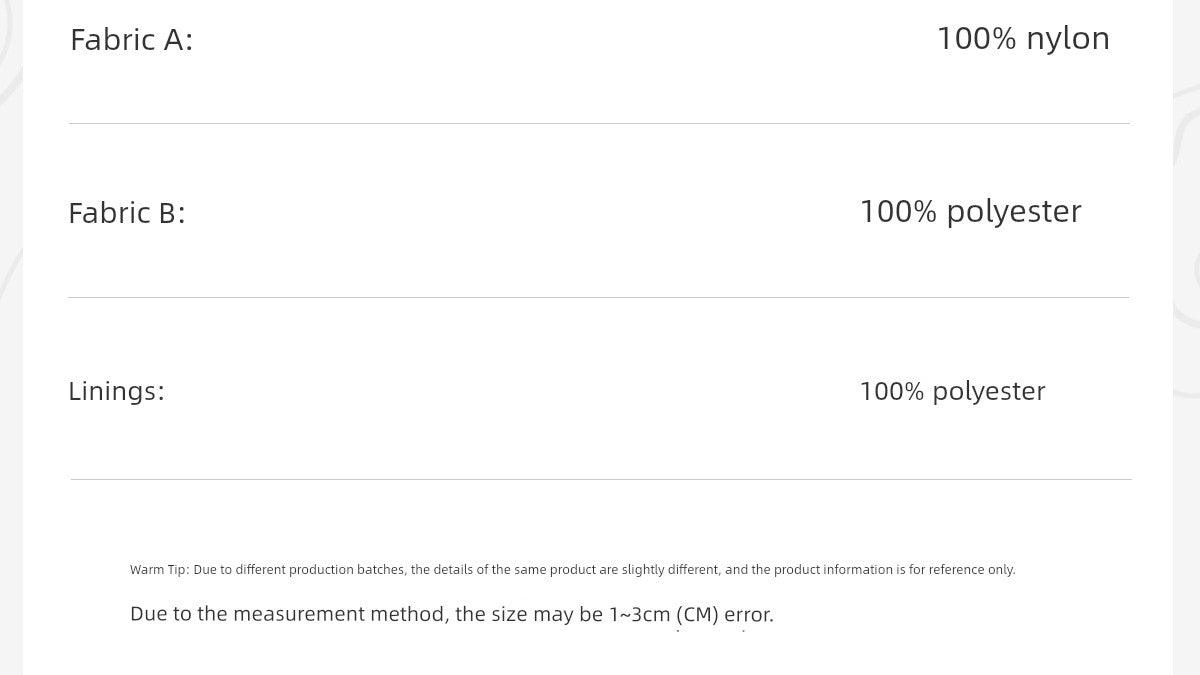The width and height of the screenshot is (1200, 675).
Task: Click the word "nylon" in the first row
Action: tap(1067, 39)
